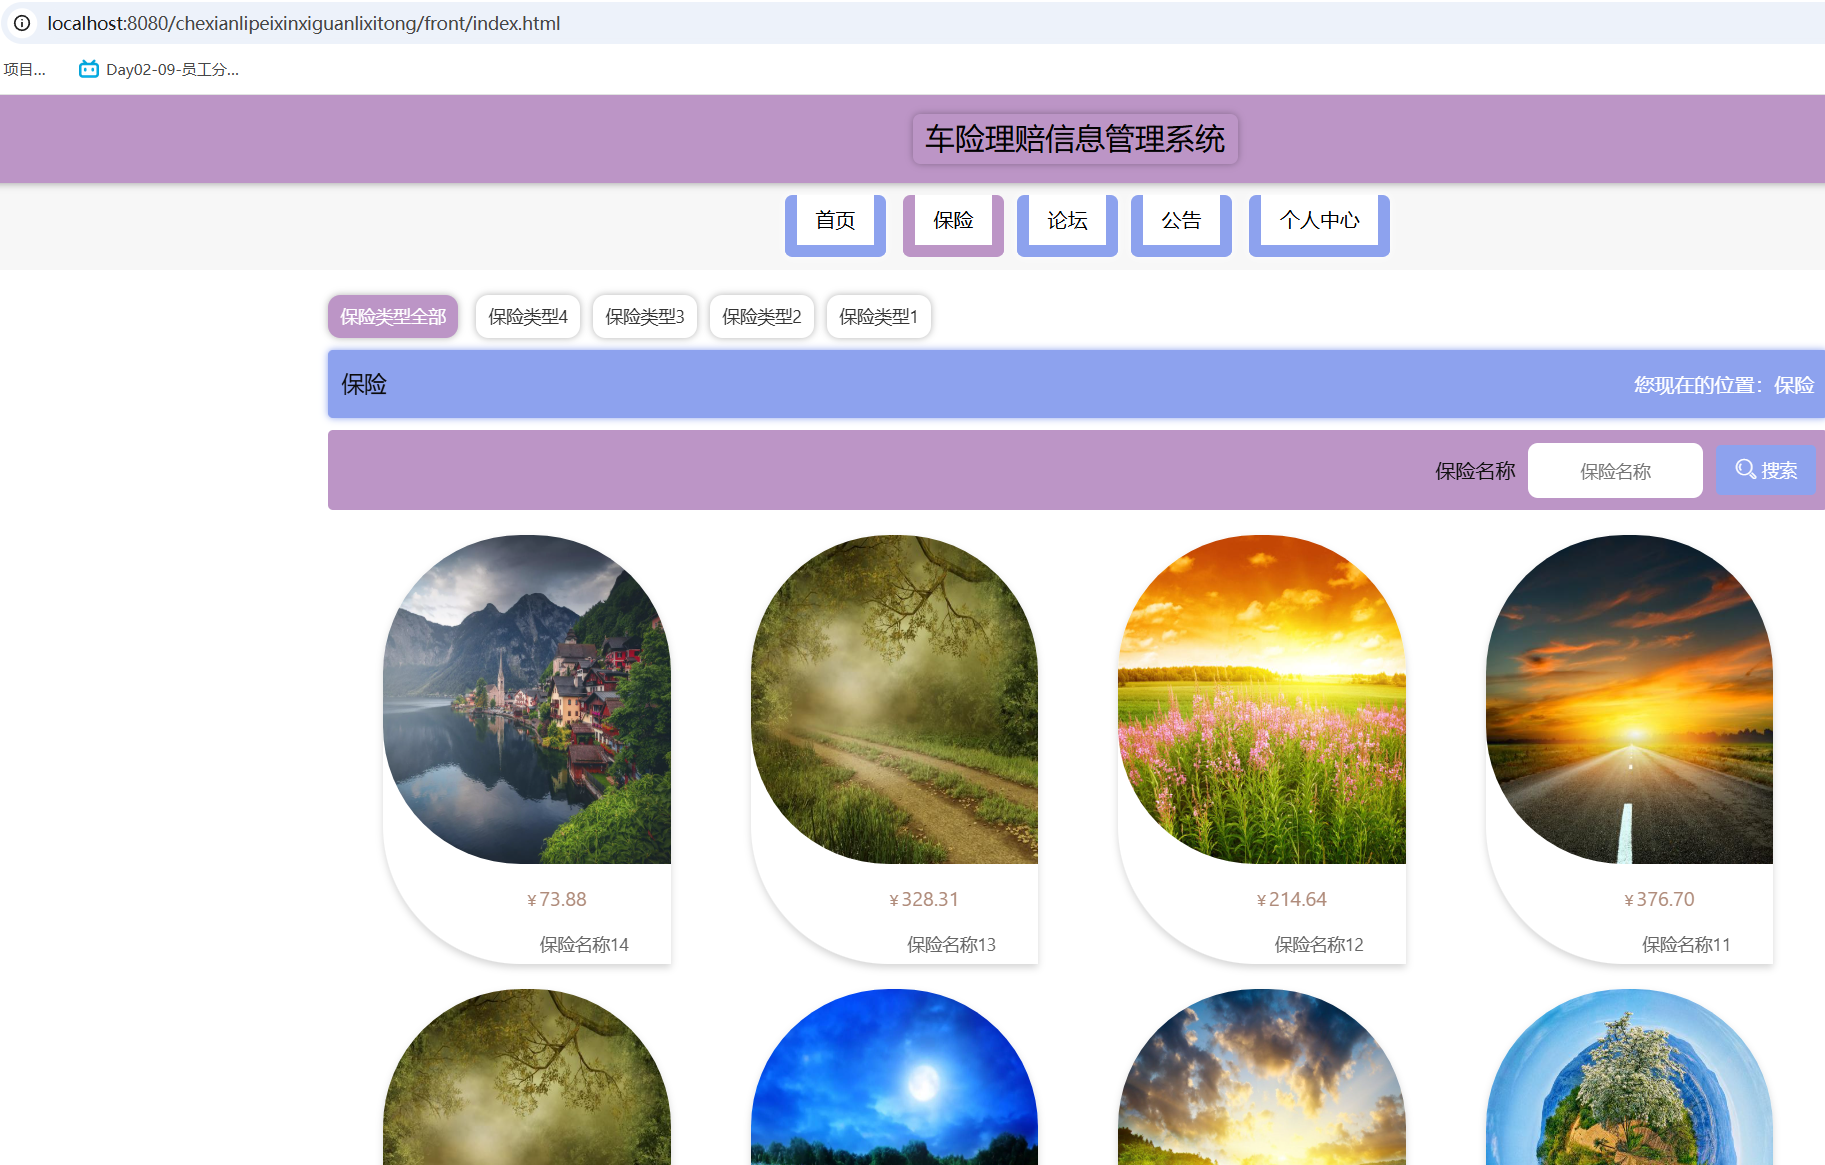
Task: Click the 车险理赔信息管理系统 title
Action: (1075, 139)
